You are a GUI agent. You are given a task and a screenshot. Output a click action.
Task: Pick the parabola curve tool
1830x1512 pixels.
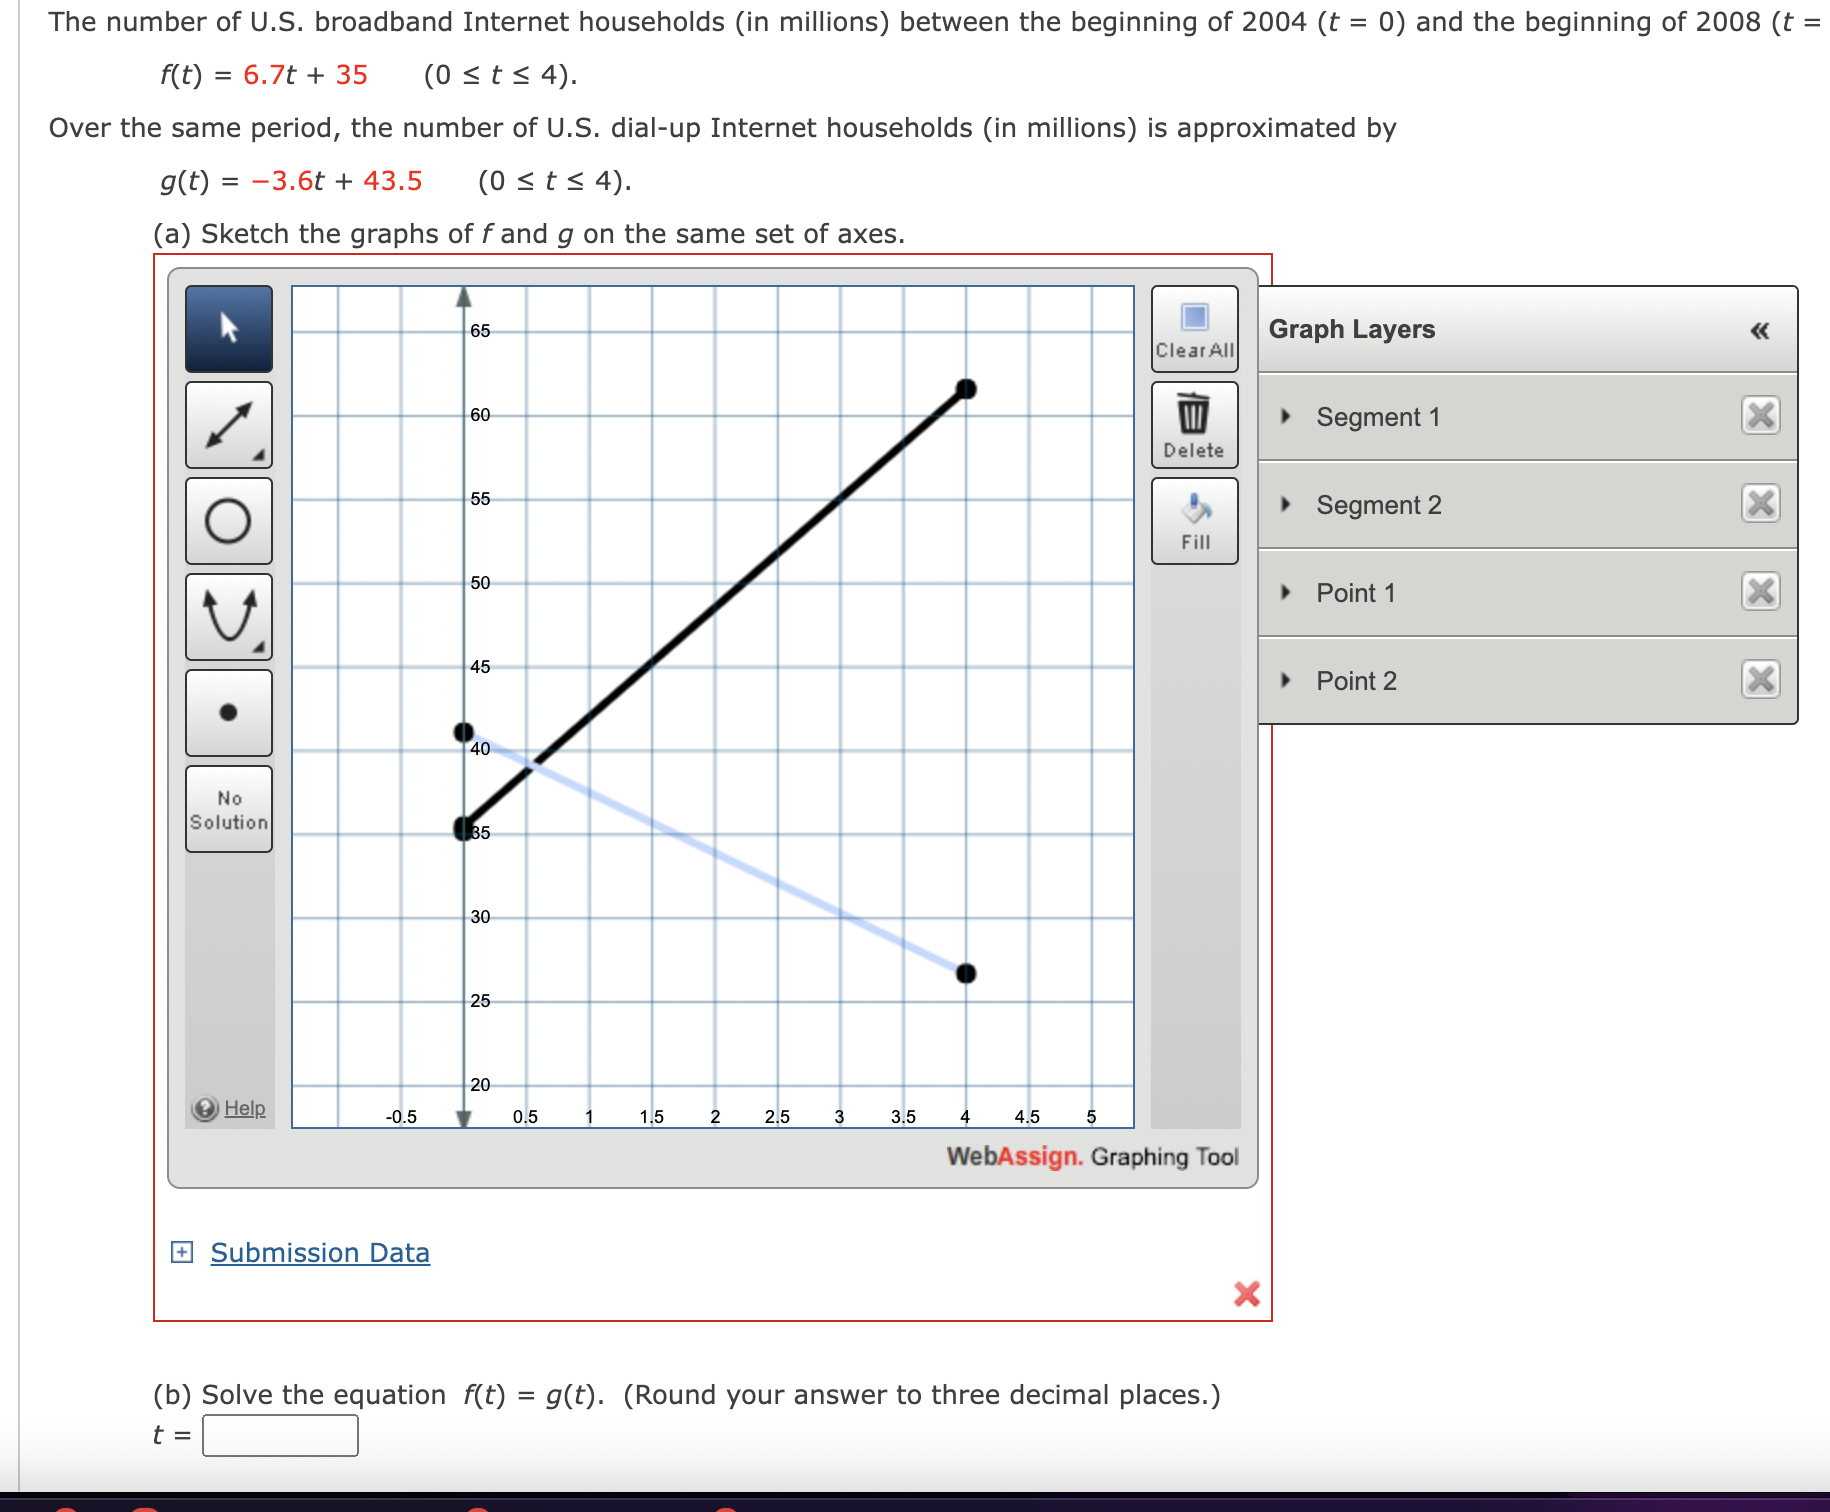(x=229, y=617)
